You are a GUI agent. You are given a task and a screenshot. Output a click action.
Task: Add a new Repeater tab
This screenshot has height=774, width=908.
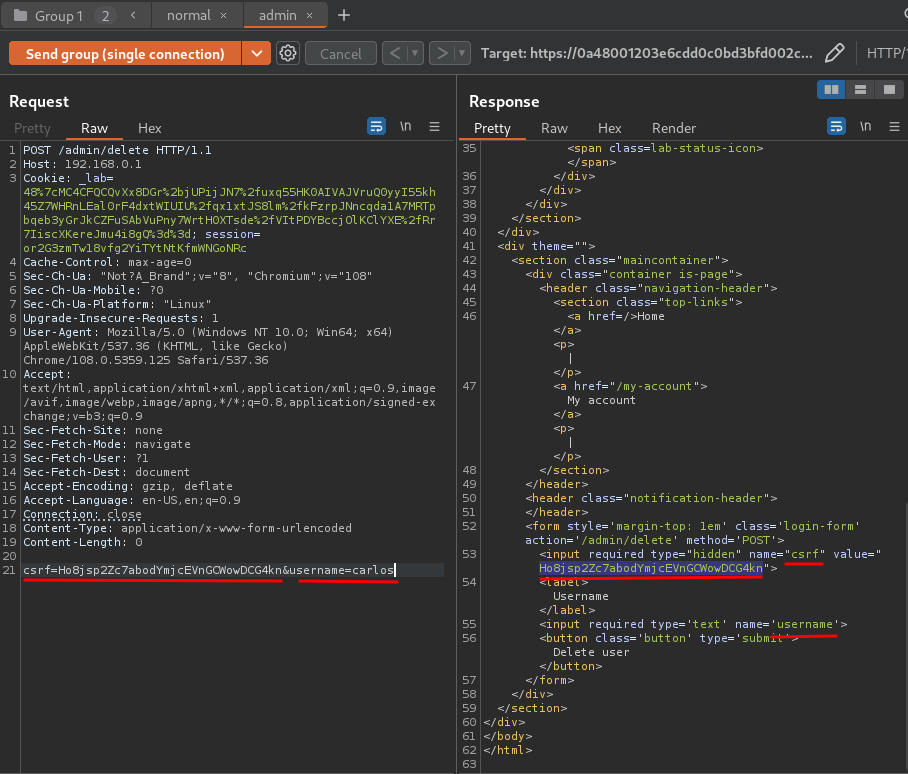[344, 15]
